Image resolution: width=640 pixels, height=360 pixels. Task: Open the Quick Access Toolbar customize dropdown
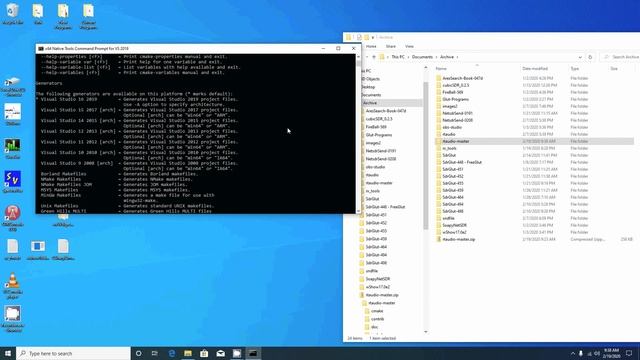click(373, 38)
